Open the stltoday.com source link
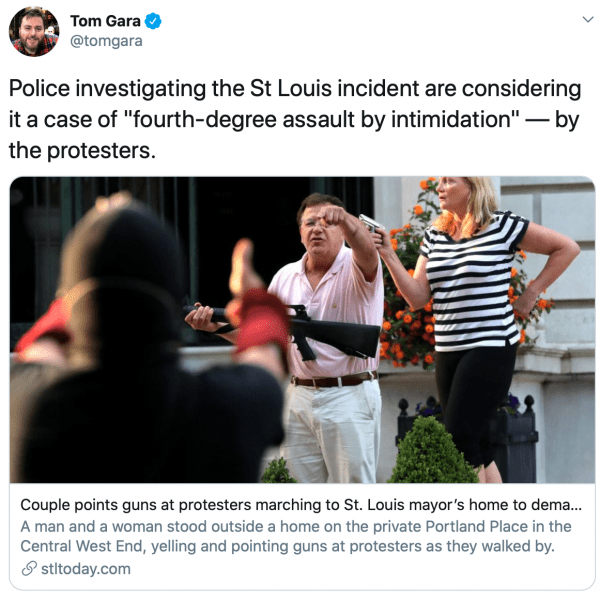The width and height of the screenshot is (600, 600). tap(86, 569)
